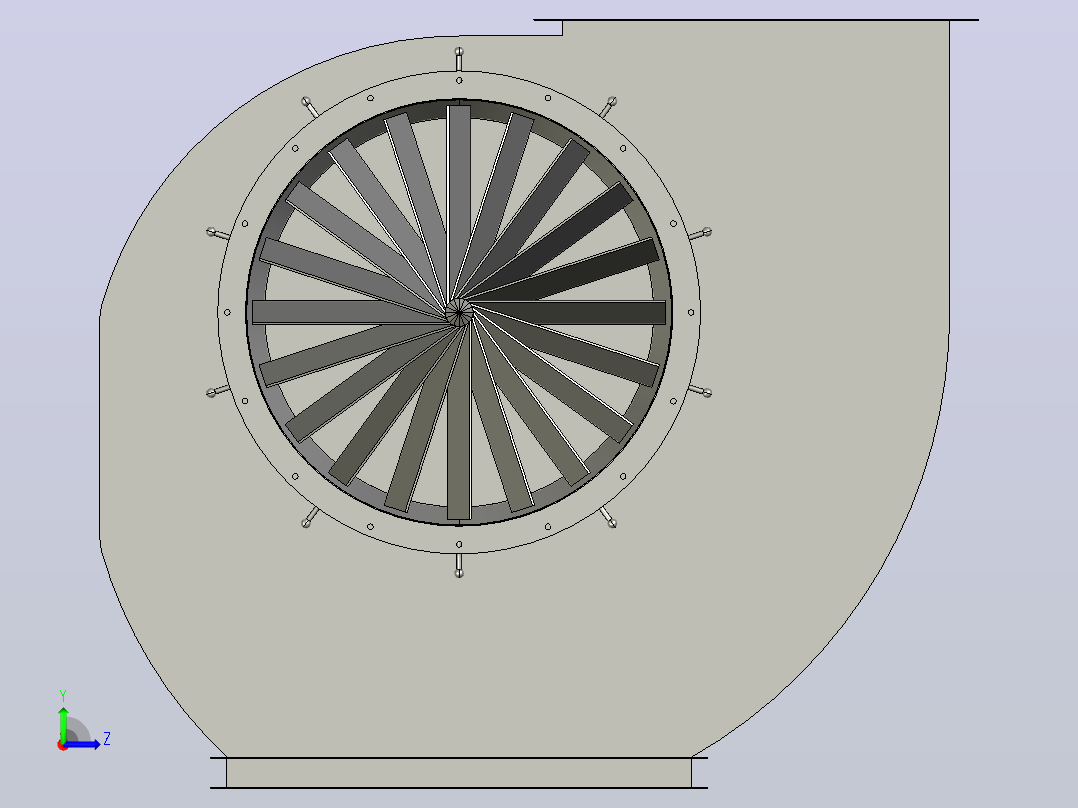Select the horizontal blade pointing right of hub

click(x=569, y=312)
